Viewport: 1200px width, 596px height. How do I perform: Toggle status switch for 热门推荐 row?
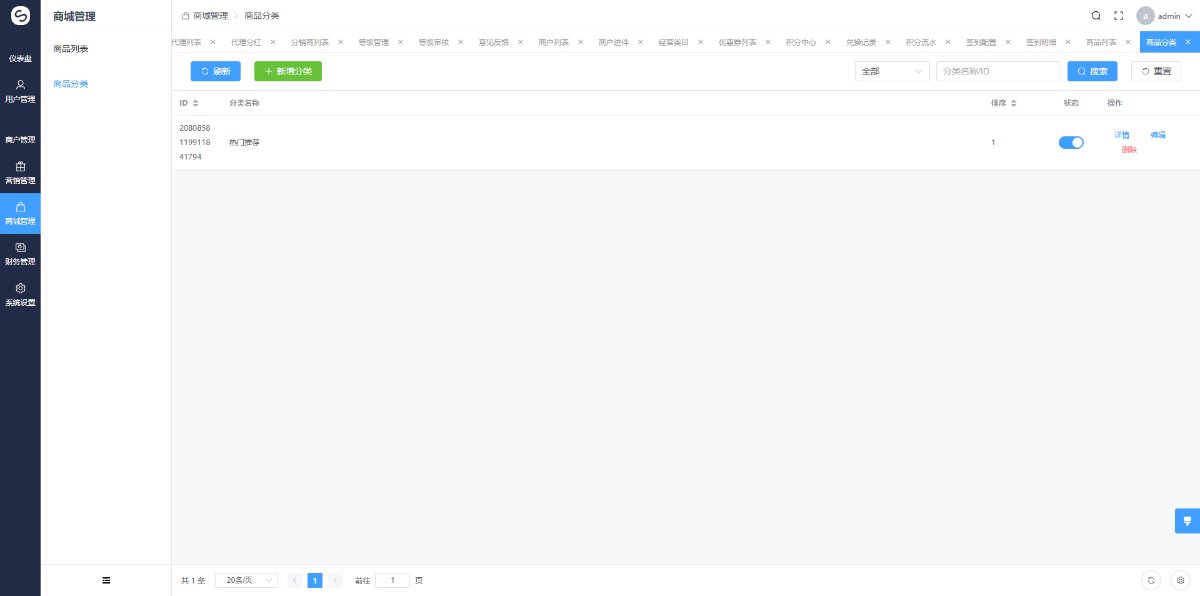pos(1071,142)
